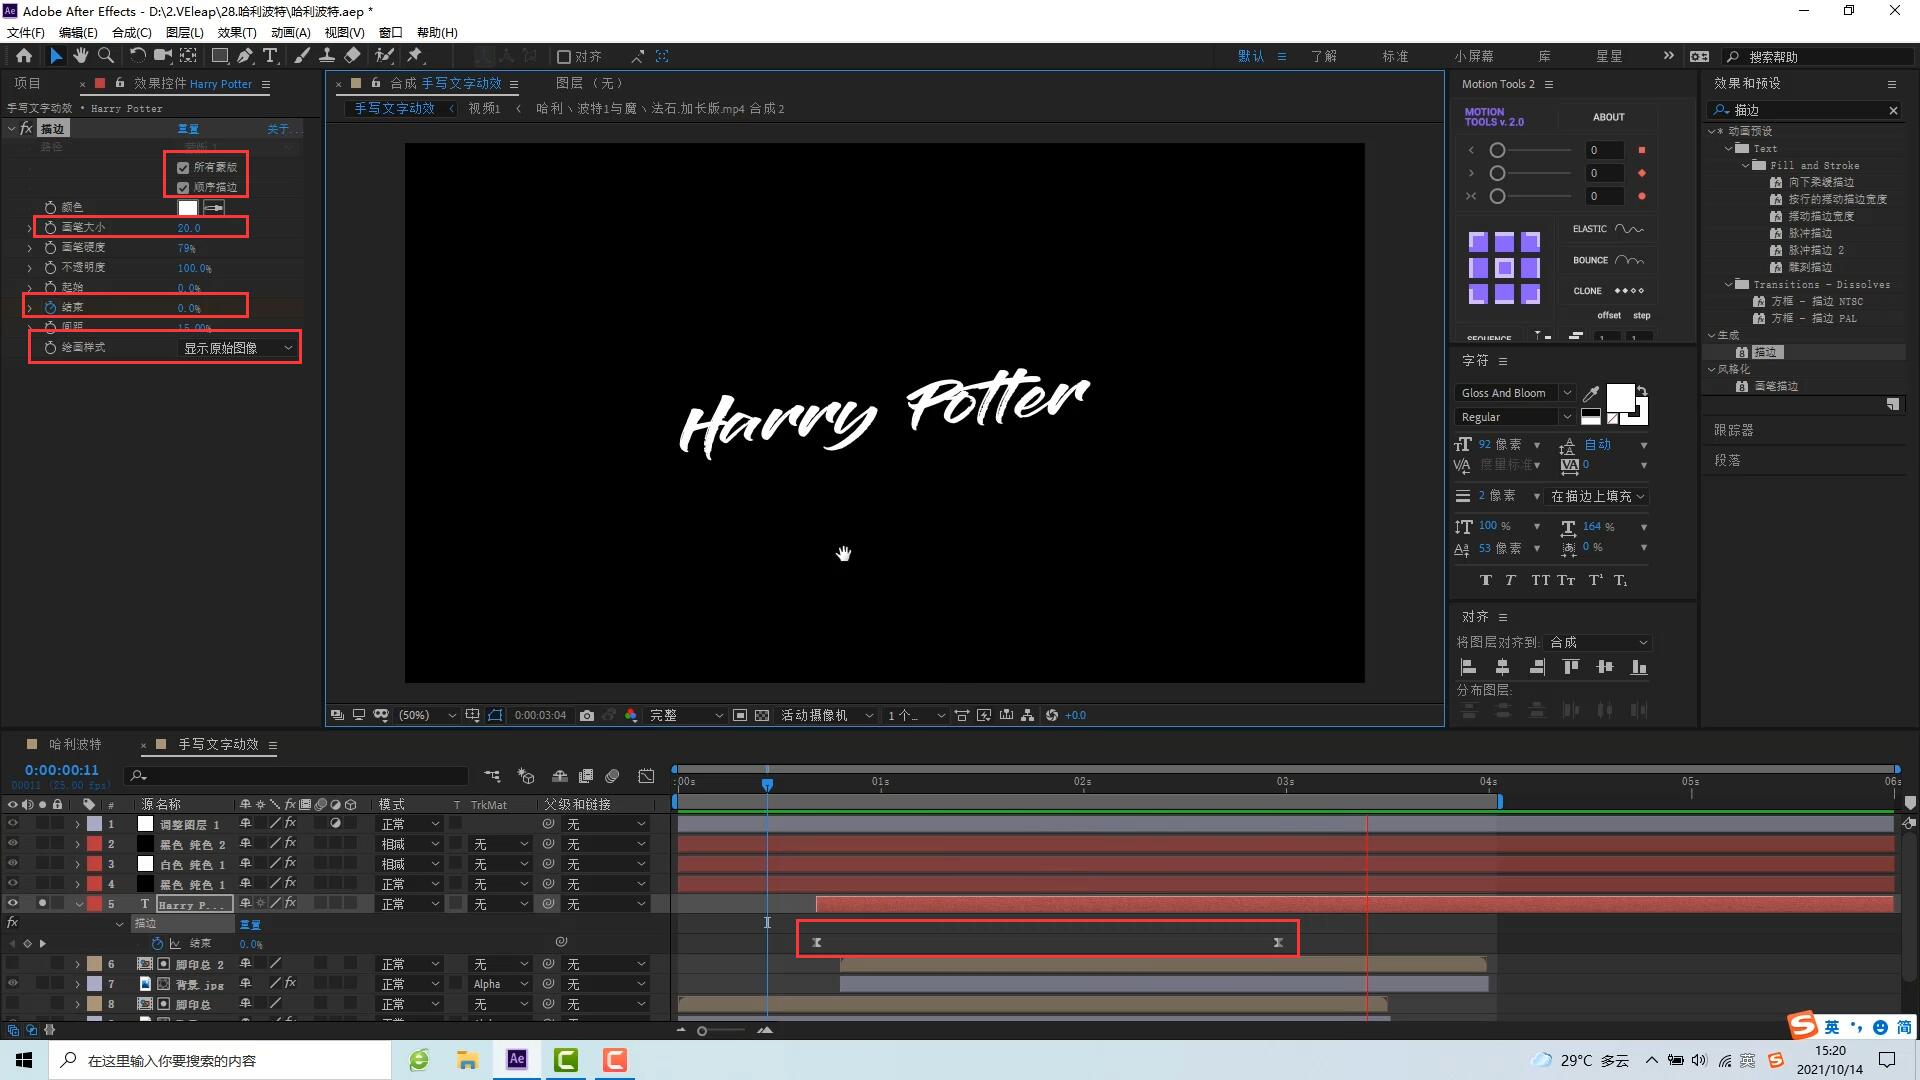Click the 重置 link for 描边 effect
This screenshot has width=1920, height=1080.
[188, 129]
